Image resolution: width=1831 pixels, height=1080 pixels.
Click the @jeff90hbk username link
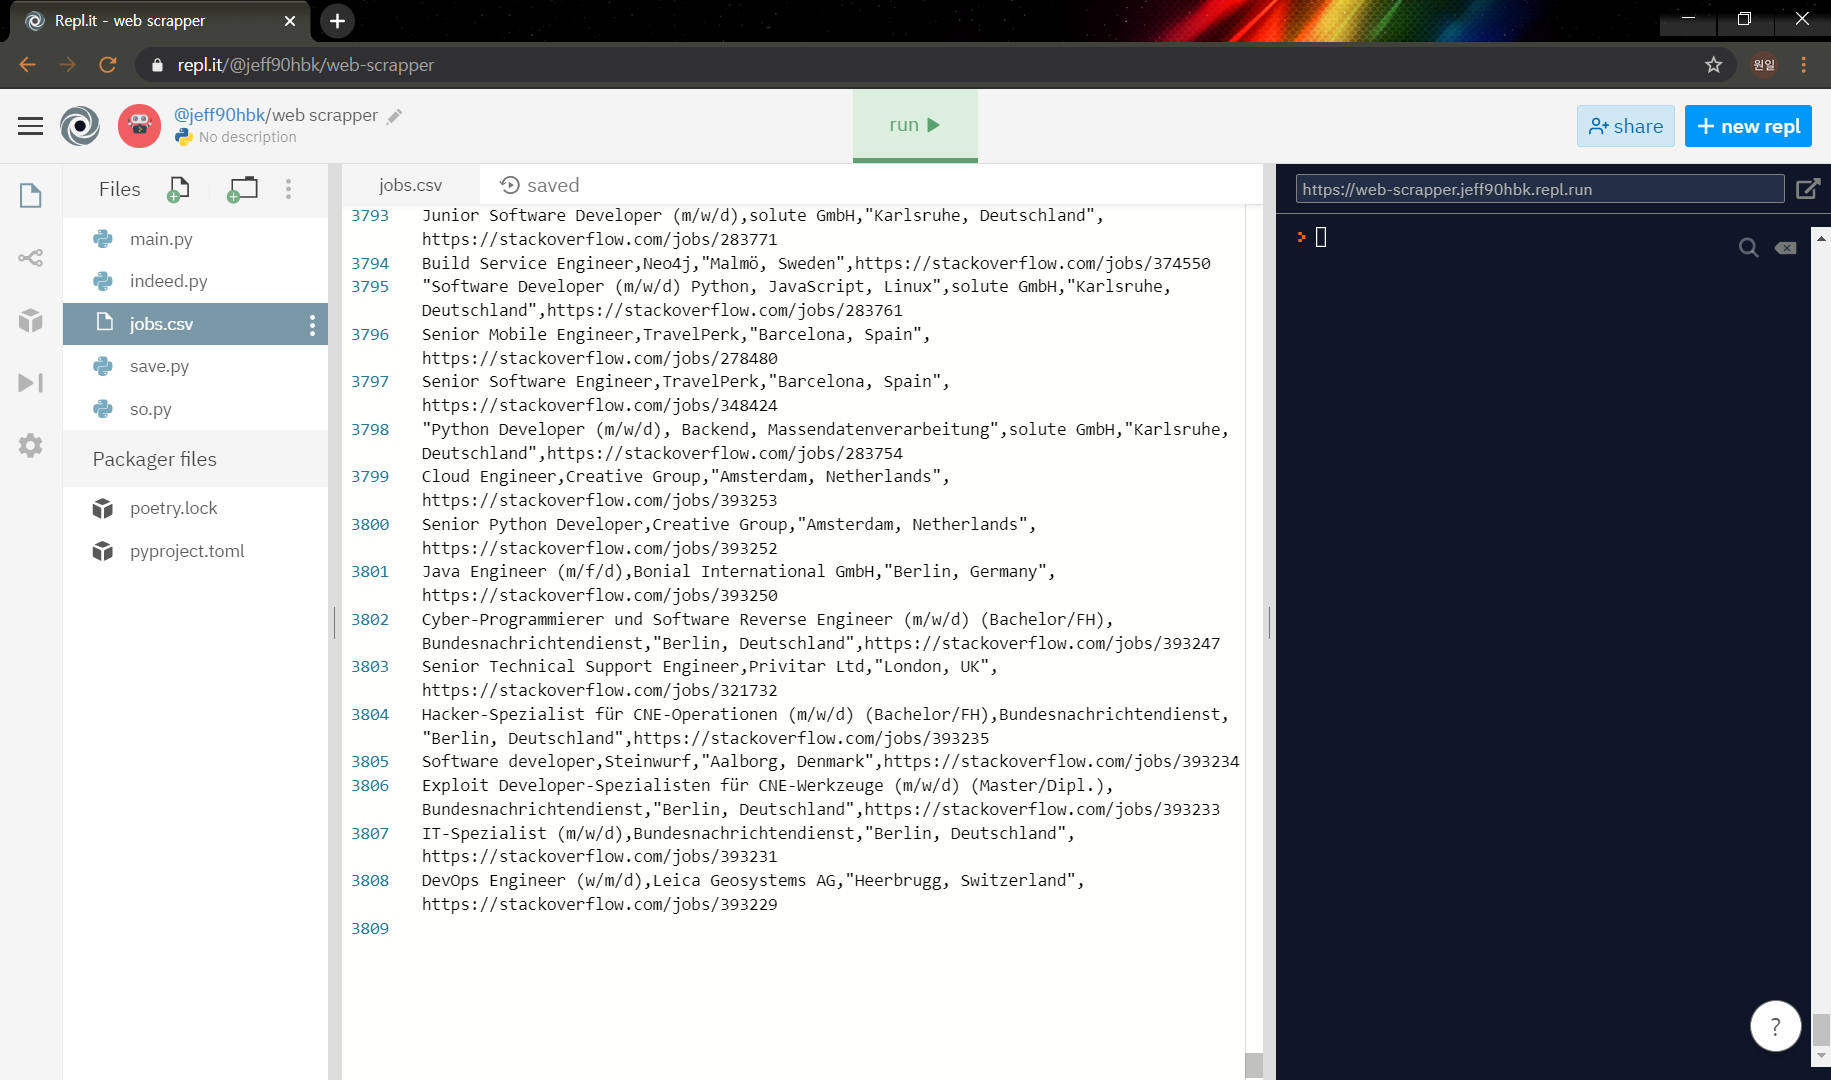click(219, 115)
